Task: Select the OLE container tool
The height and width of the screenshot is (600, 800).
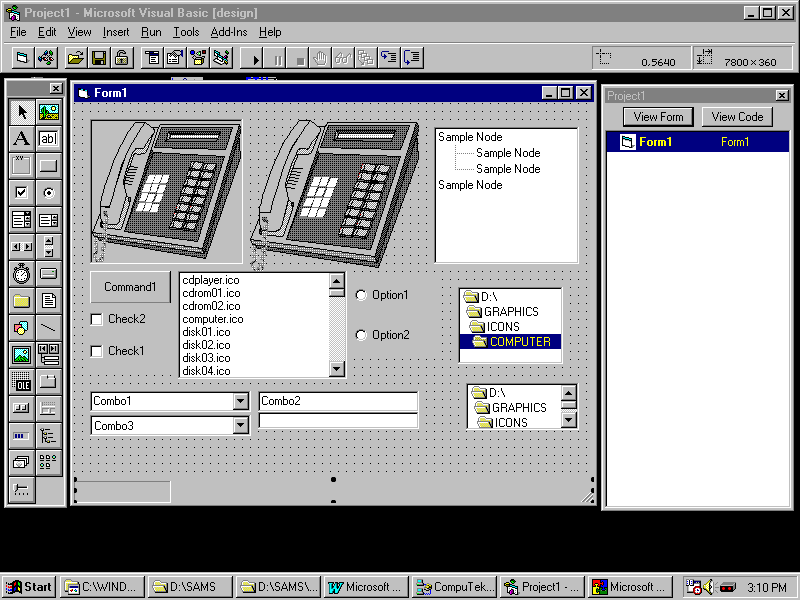Action: [x=21, y=381]
